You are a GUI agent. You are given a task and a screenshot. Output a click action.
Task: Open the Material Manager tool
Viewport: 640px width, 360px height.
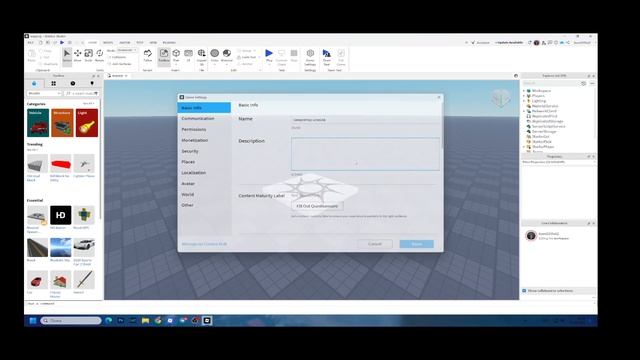[x=227, y=55]
